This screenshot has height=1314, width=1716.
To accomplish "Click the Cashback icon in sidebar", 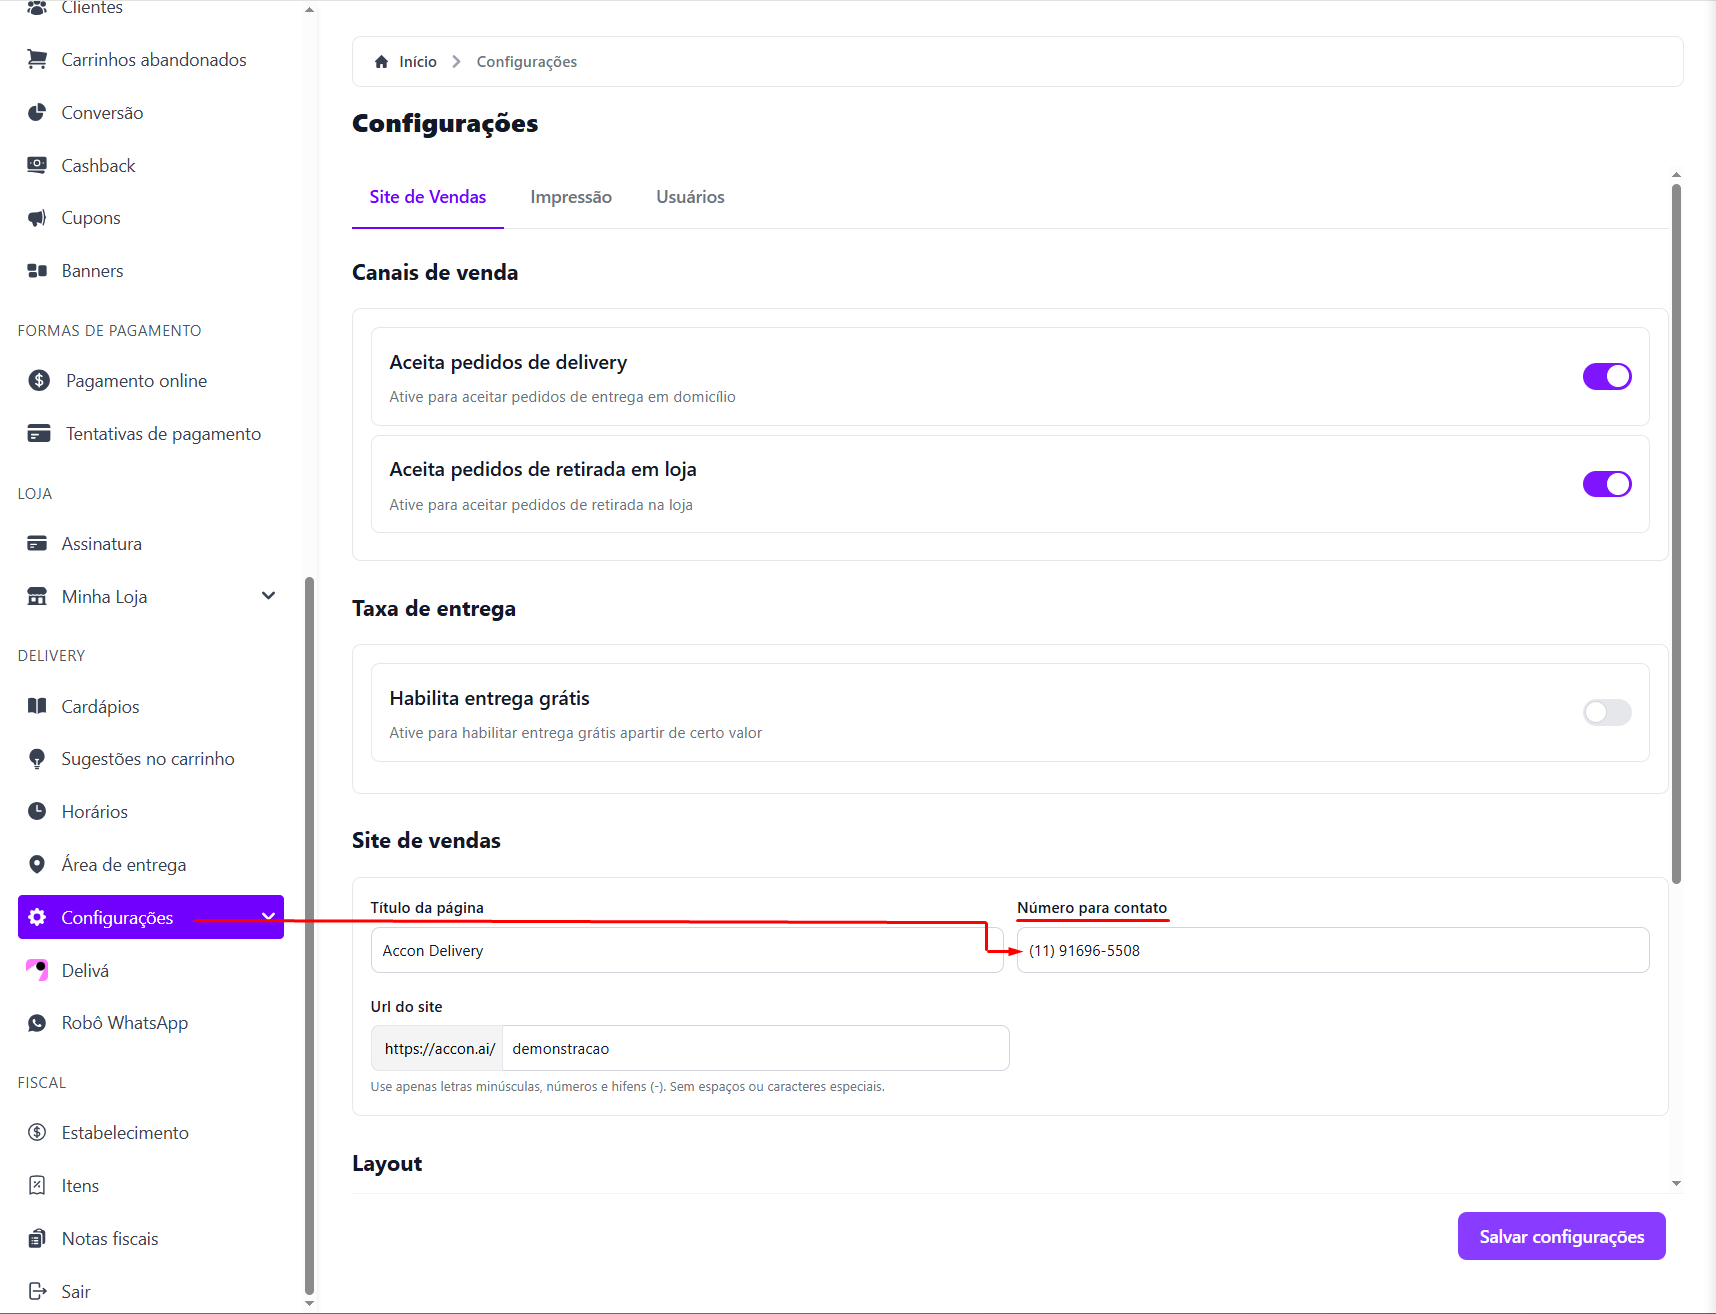I will 37,165.
